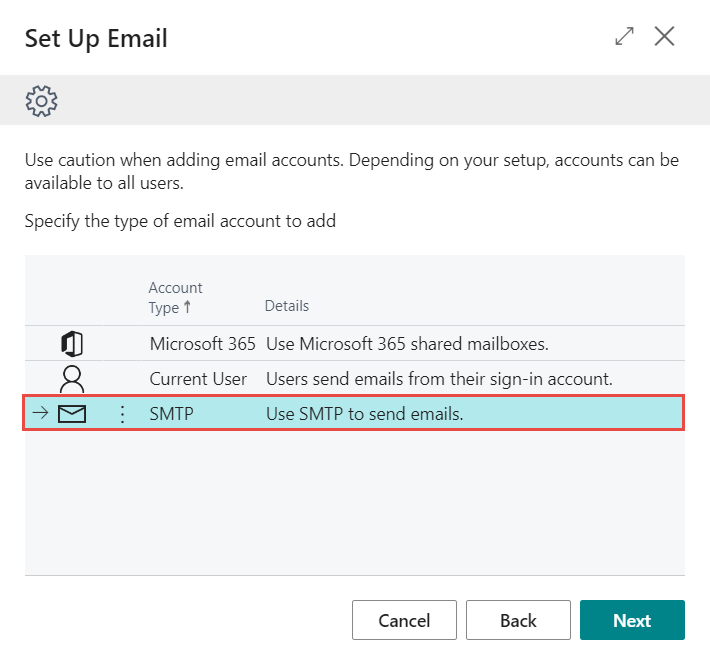
Task: Open the Details column header menu
Action: pos(287,306)
